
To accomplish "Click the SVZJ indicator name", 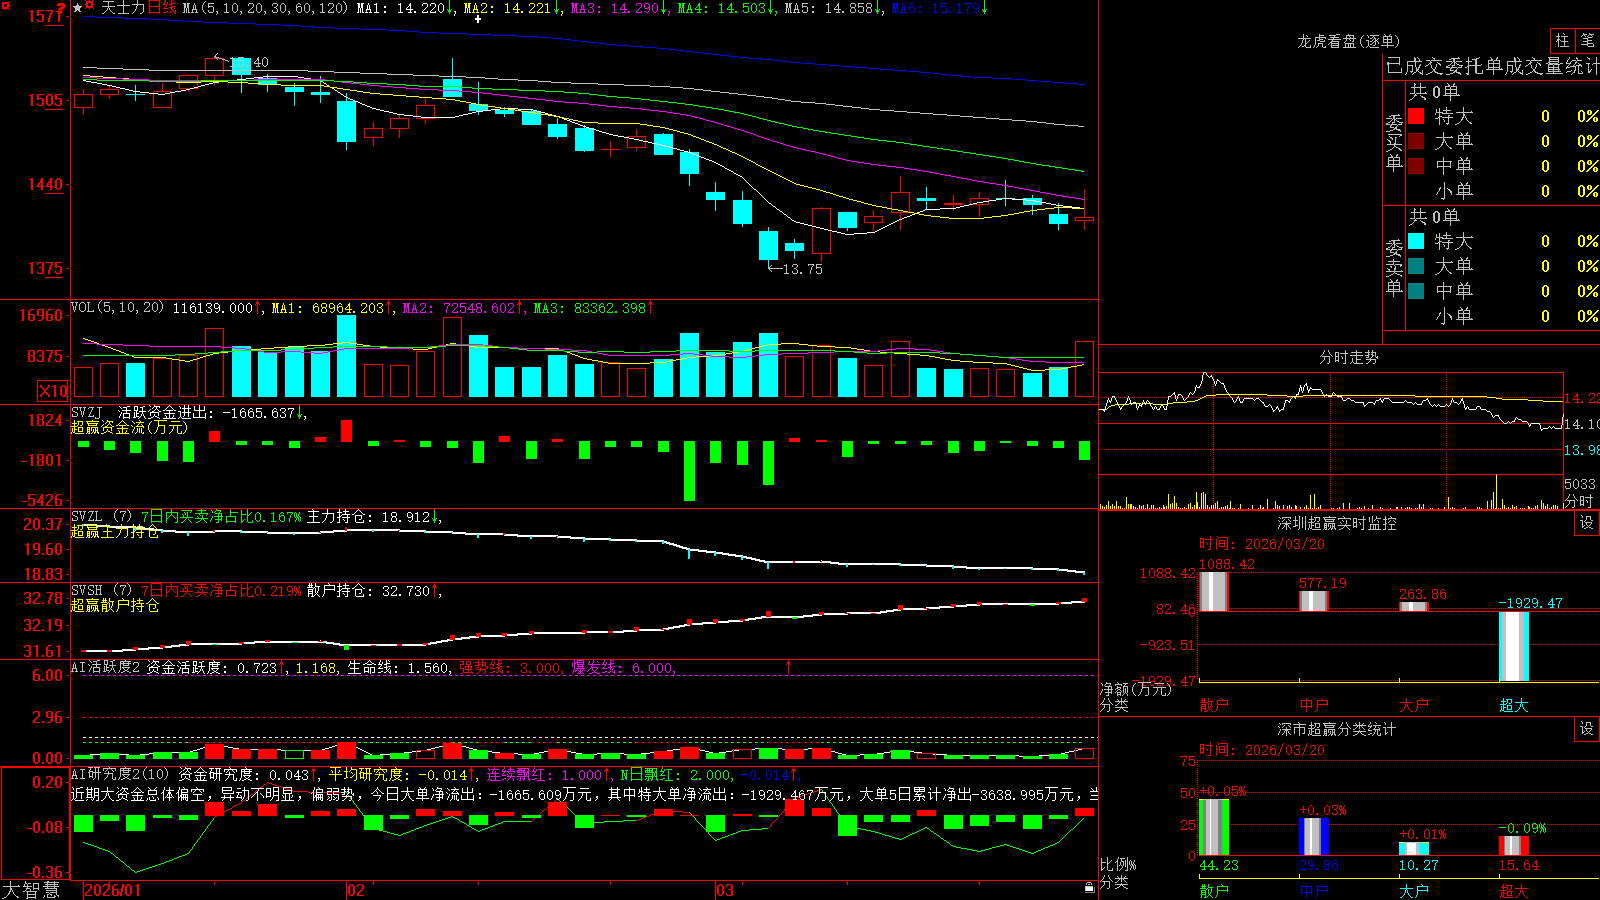I will [x=87, y=412].
